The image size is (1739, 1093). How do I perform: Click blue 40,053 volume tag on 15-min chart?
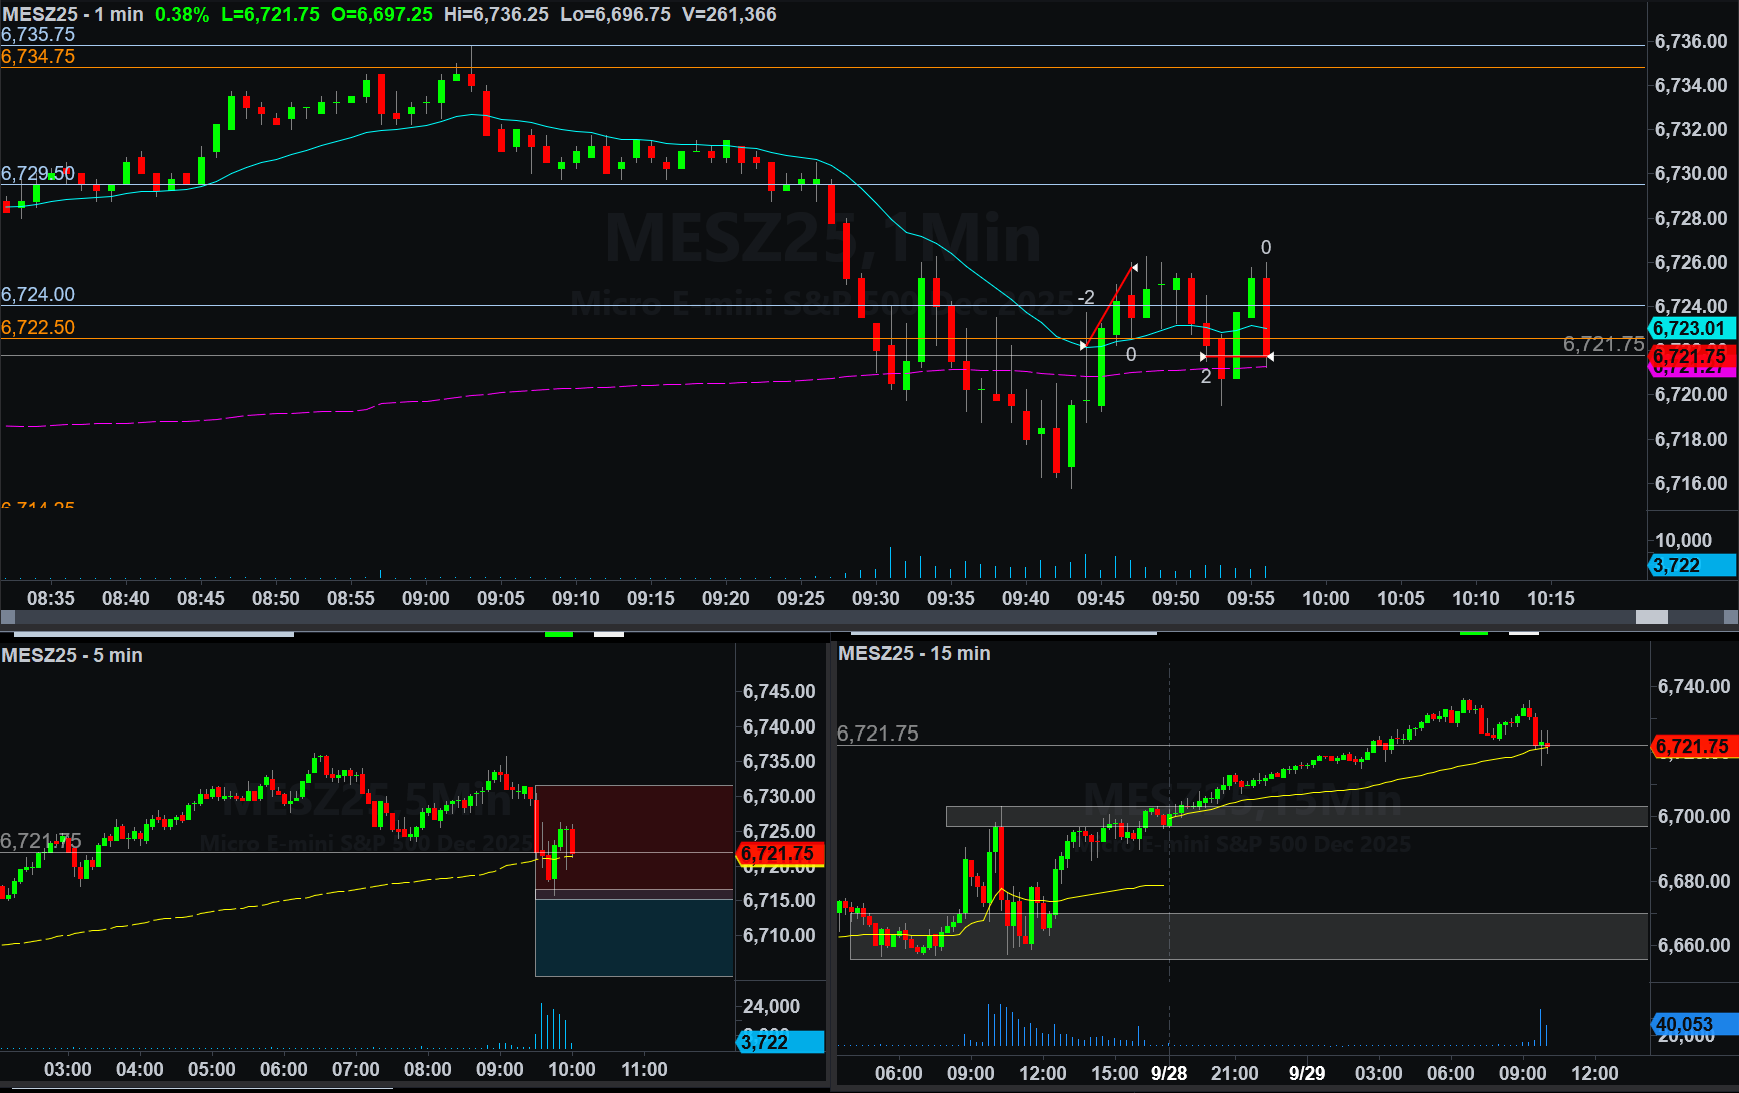[1694, 1024]
